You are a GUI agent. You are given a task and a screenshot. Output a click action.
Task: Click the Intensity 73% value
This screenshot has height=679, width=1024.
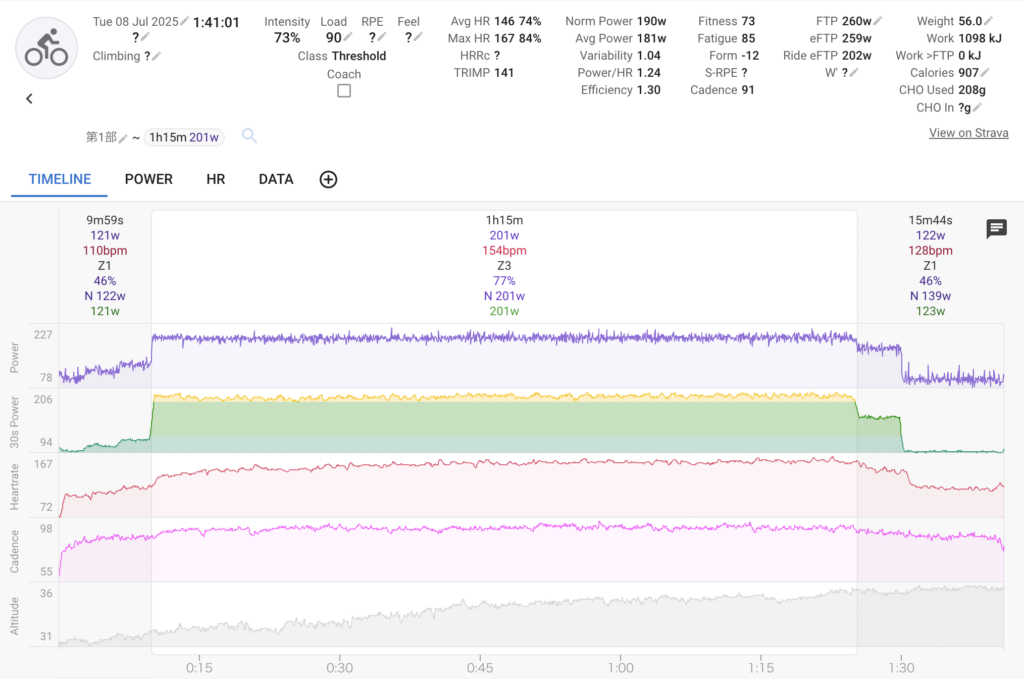[x=287, y=38]
